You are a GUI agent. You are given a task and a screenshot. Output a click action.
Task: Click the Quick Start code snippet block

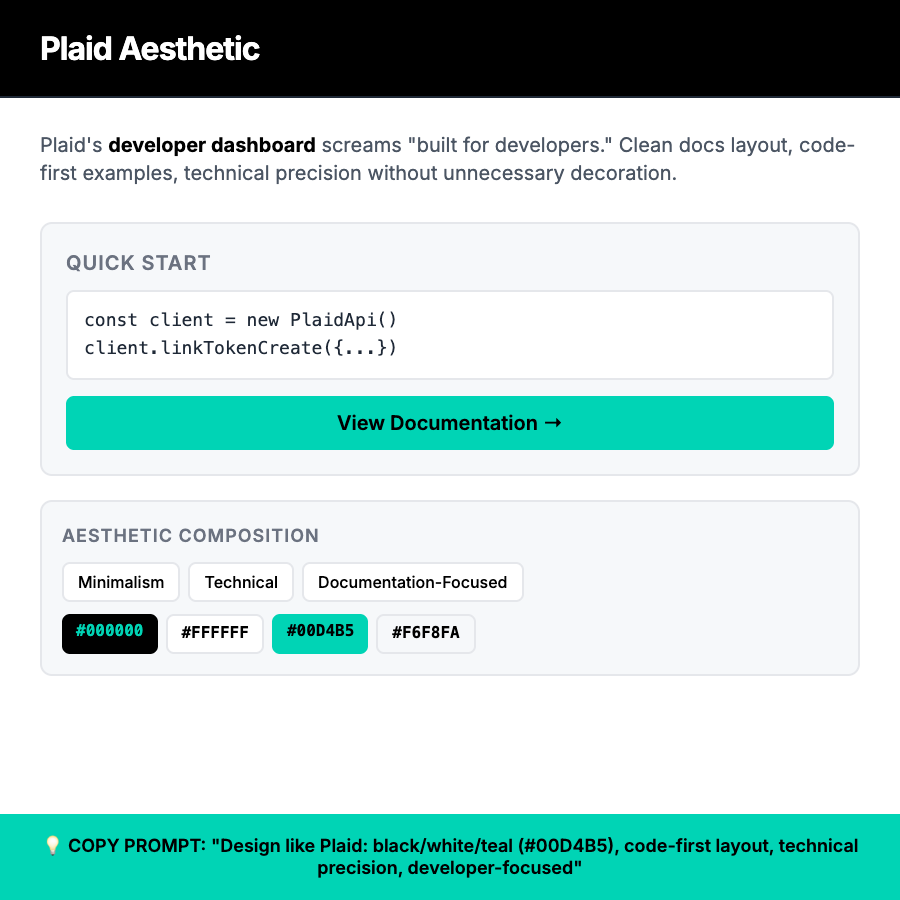tap(449, 334)
